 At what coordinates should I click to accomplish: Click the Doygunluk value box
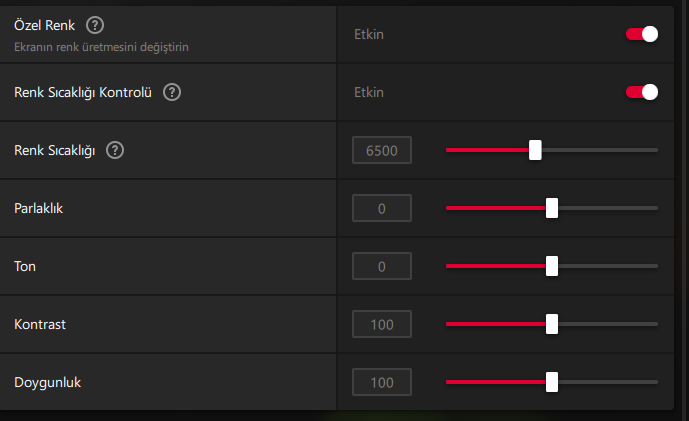point(381,382)
